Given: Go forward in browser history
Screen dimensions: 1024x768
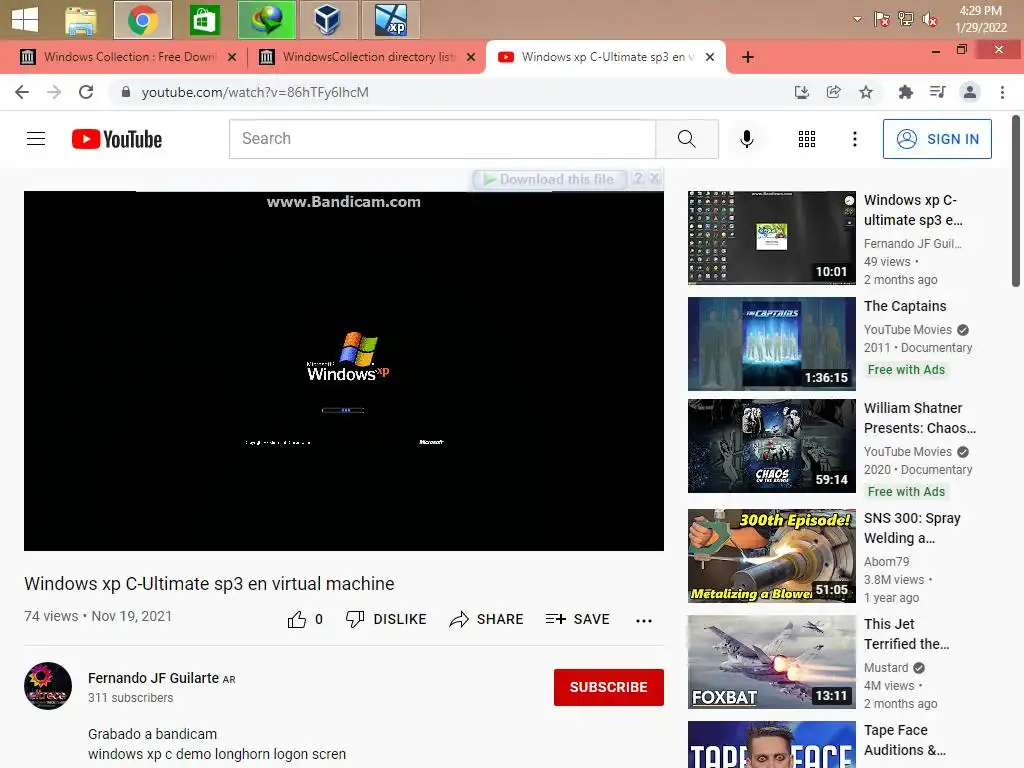Looking at the screenshot, I should click(54, 92).
